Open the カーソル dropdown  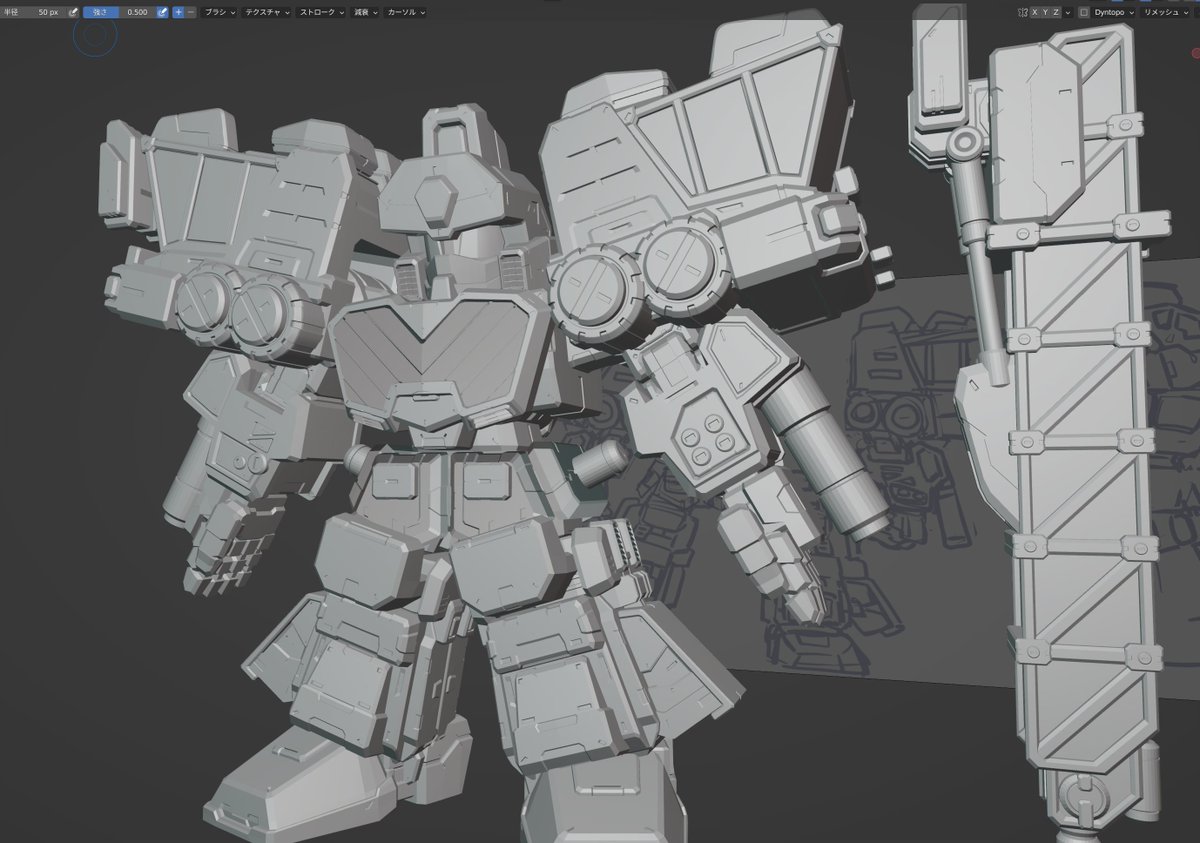[406, 12]
